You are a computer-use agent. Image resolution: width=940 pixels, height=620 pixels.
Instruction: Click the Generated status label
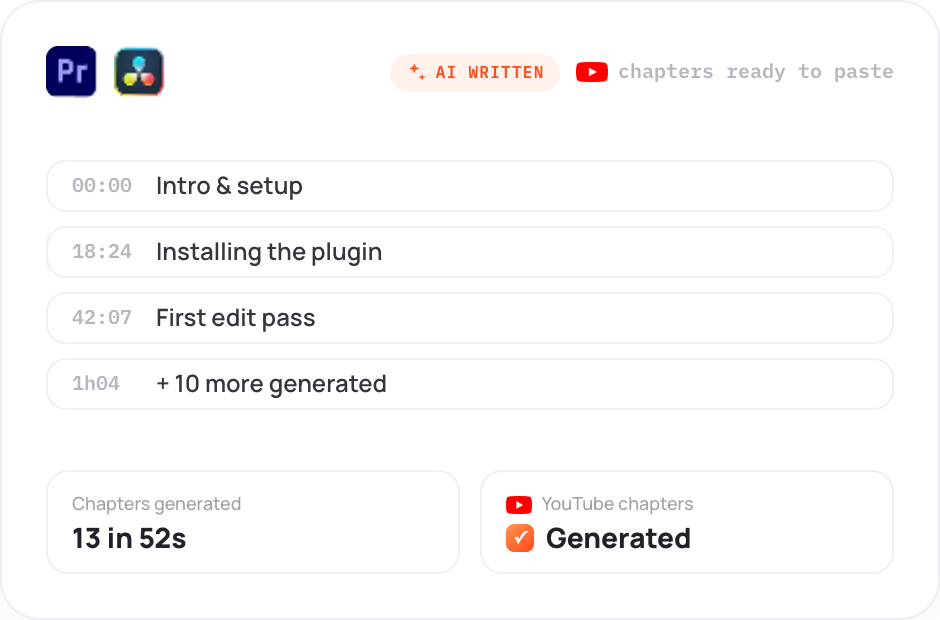[618, 538]
